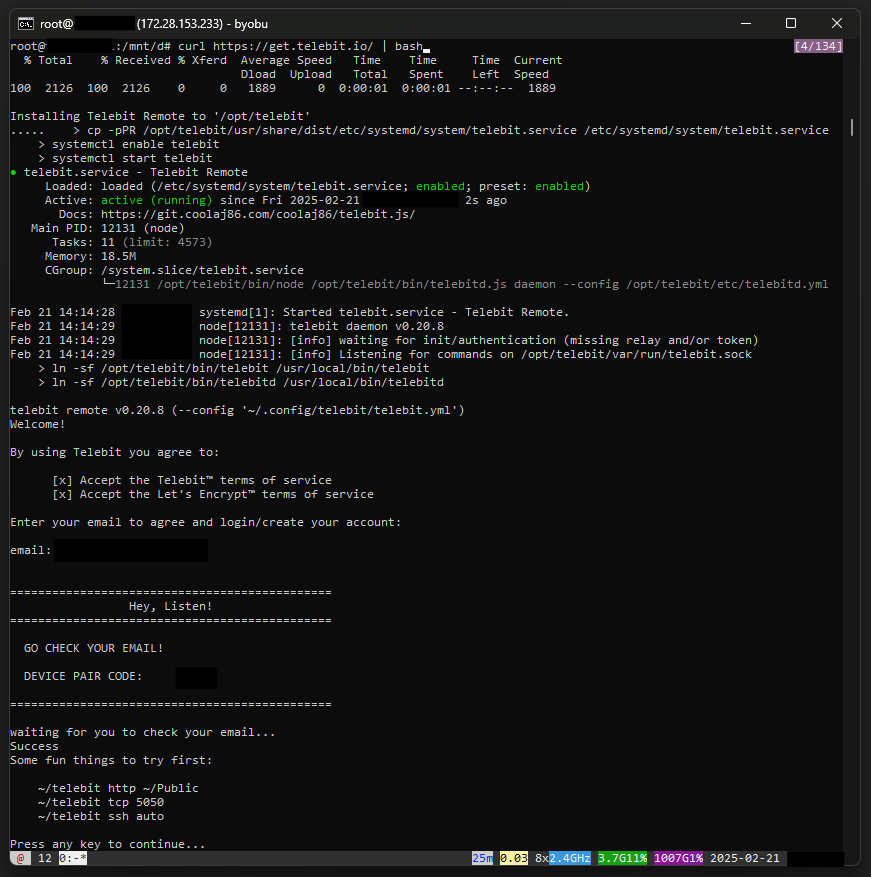The width and height of the screenshot is (871, 877).
Task: Click the '1007G1%' disk usage indicator
Action: 678,858
